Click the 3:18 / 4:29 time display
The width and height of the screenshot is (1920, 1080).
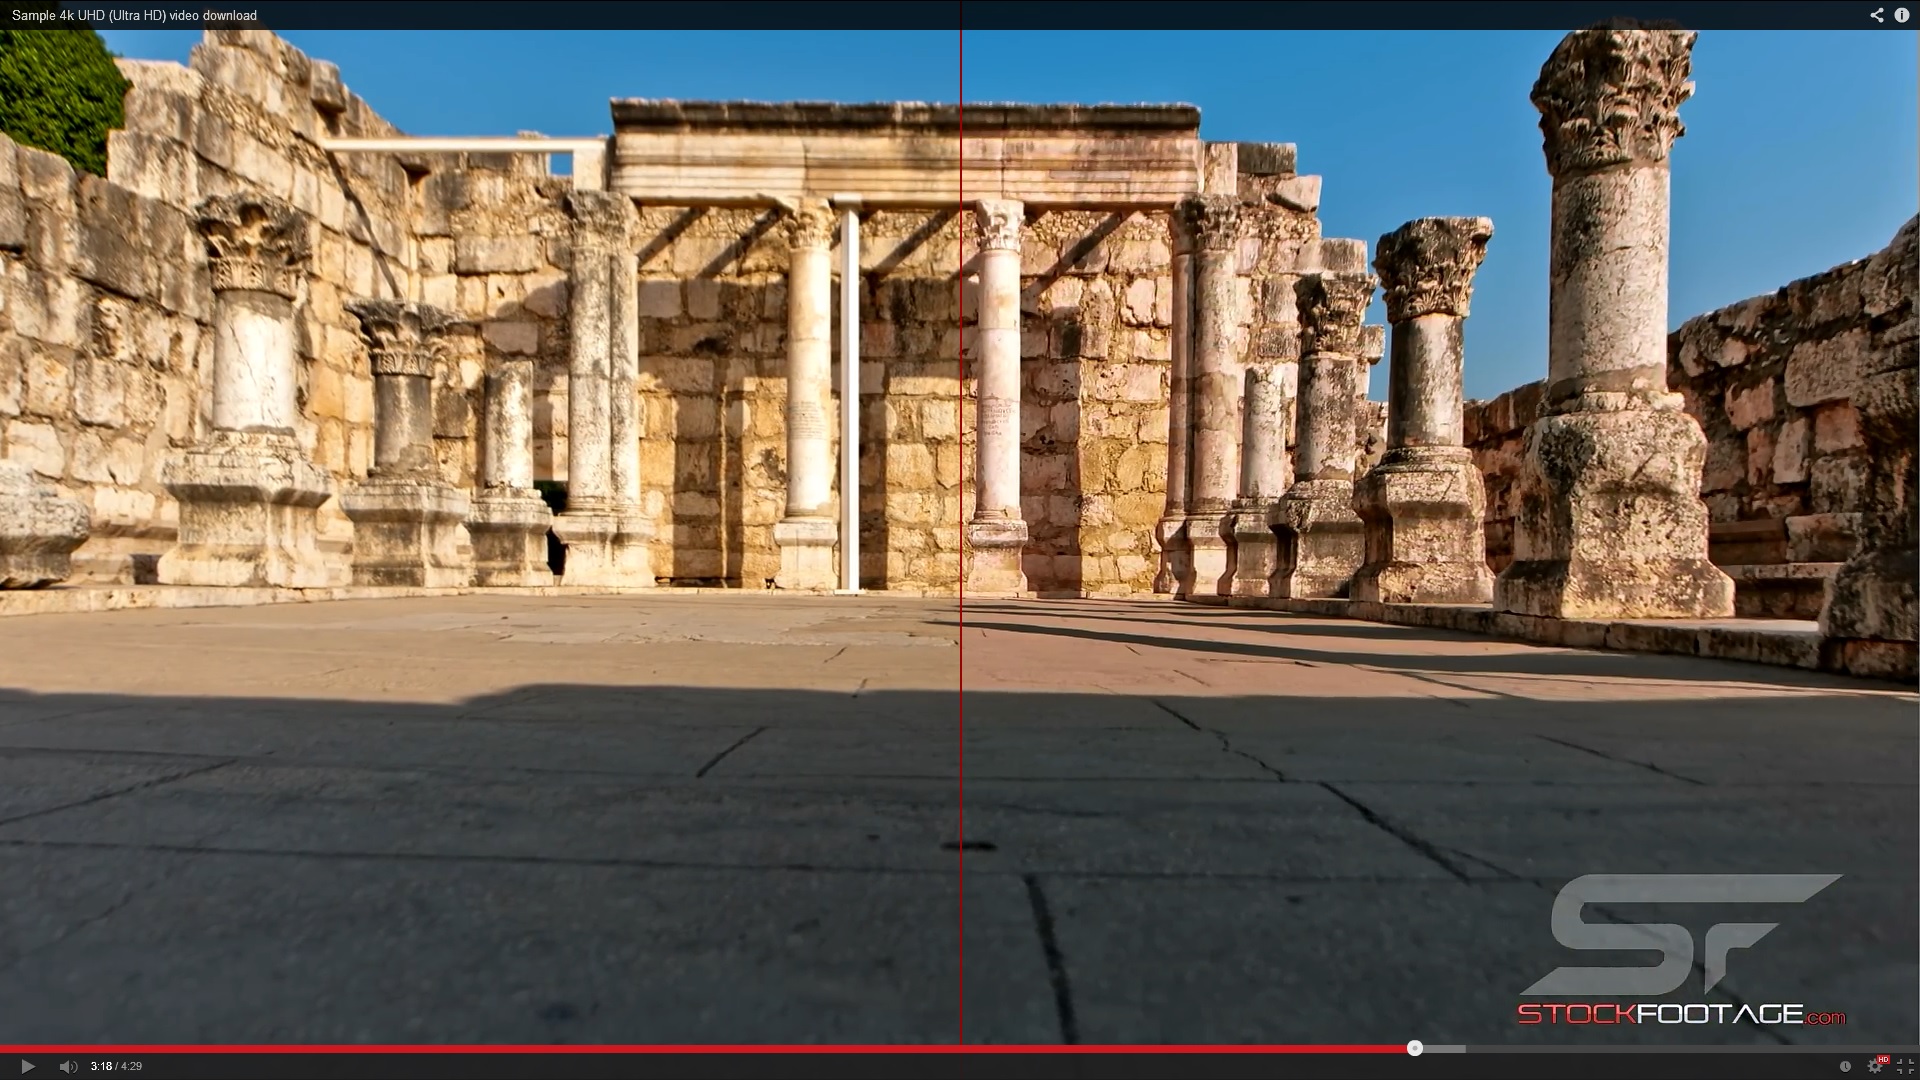[116, 1066]
